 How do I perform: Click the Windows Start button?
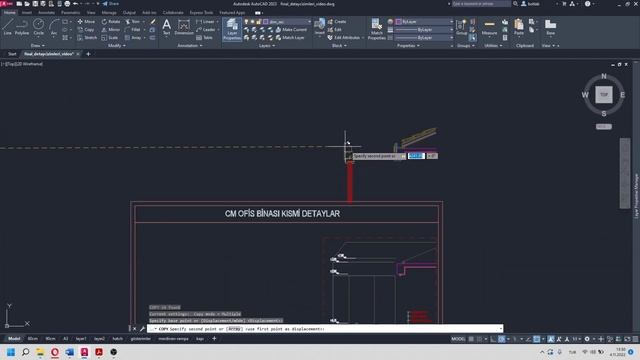click(11, 352)
